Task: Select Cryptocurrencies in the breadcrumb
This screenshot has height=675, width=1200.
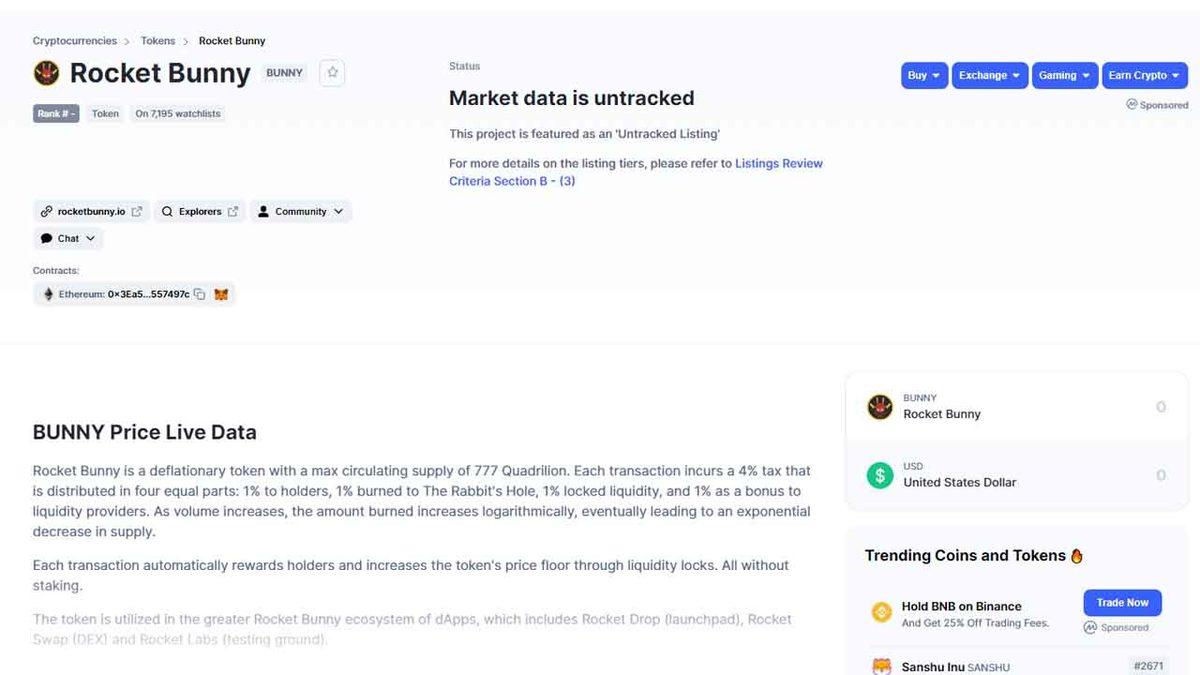Action: [x=74, y=40]
